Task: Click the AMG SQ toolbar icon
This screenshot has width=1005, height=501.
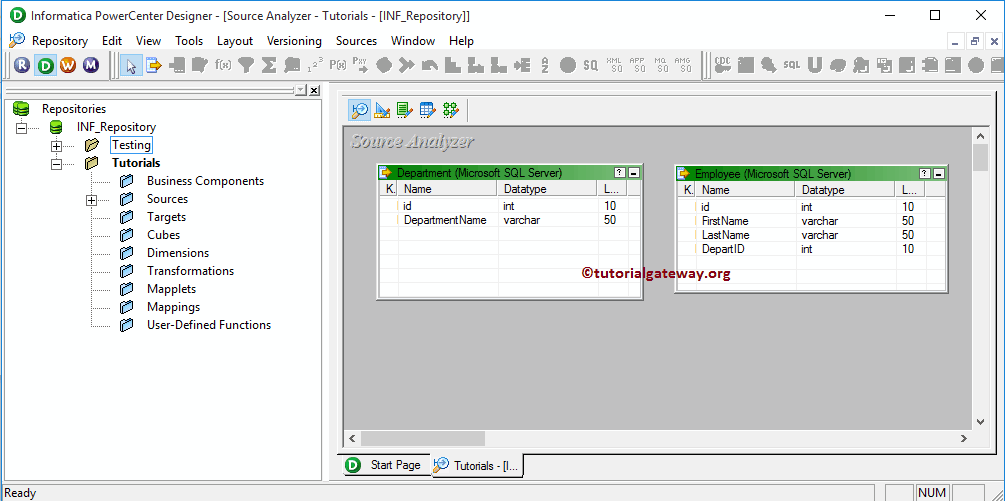Action: (x=683, y=65)
